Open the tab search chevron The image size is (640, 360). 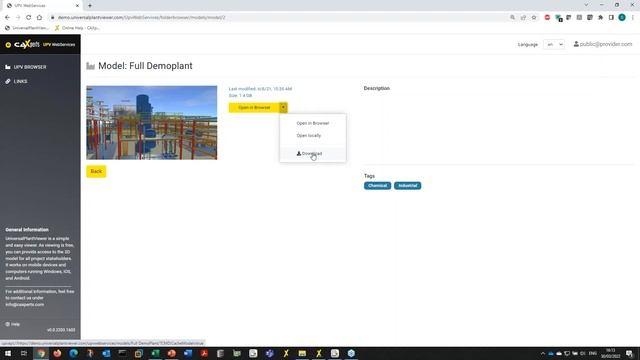[586, 5]
